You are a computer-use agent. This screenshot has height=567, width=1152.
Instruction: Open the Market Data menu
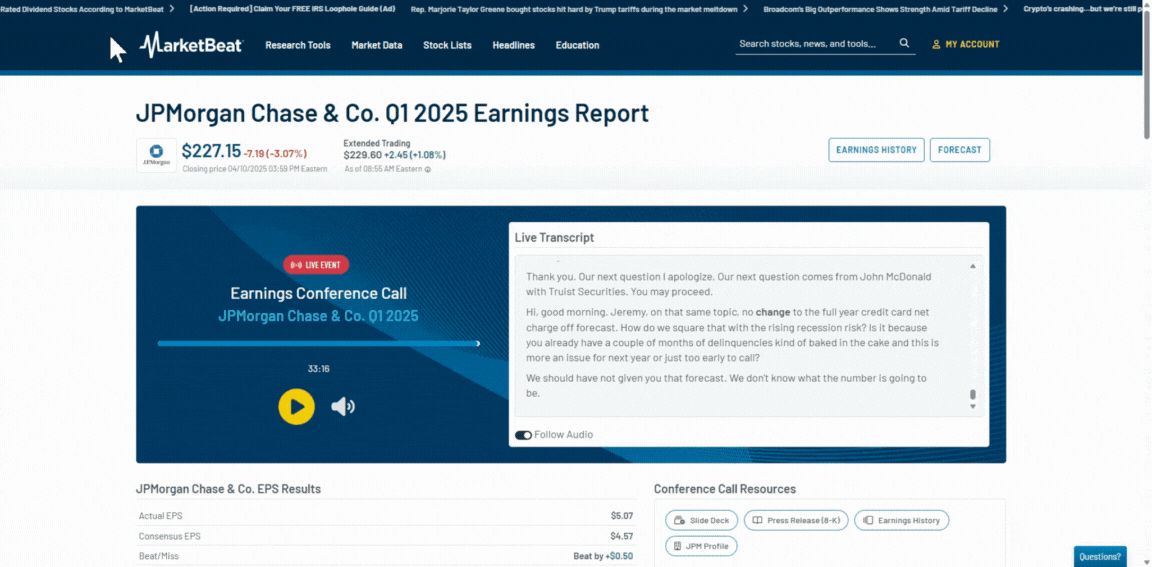377,45
